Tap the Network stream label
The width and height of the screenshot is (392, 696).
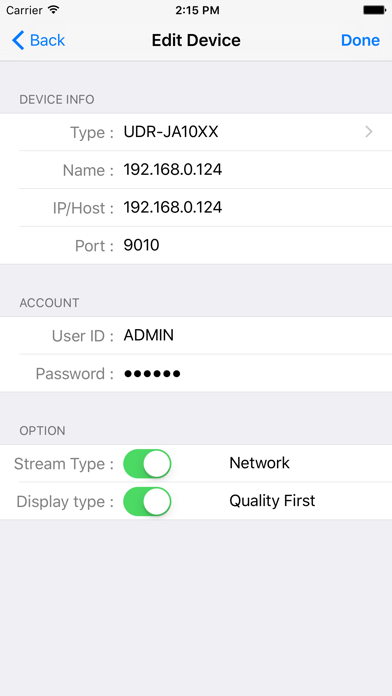click(259, 463)
